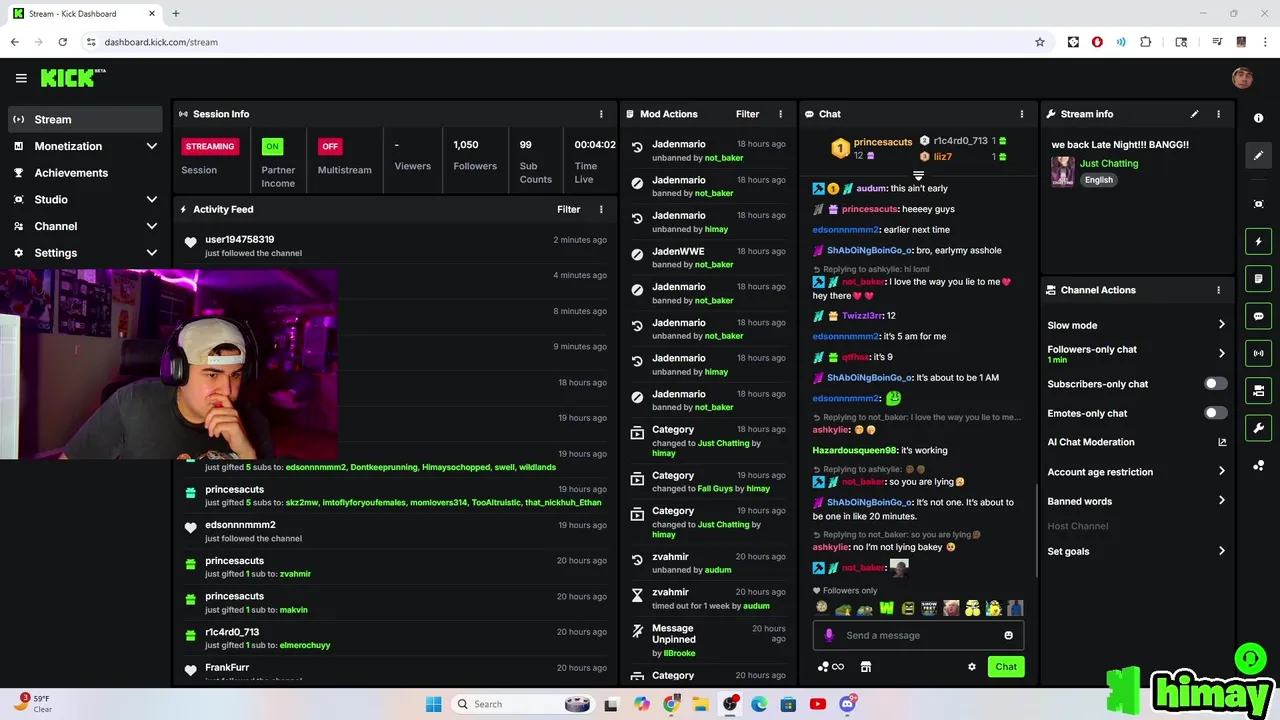Open Activity Feed three-dot menu
1280x720 pixels.
tap(601, 209)
